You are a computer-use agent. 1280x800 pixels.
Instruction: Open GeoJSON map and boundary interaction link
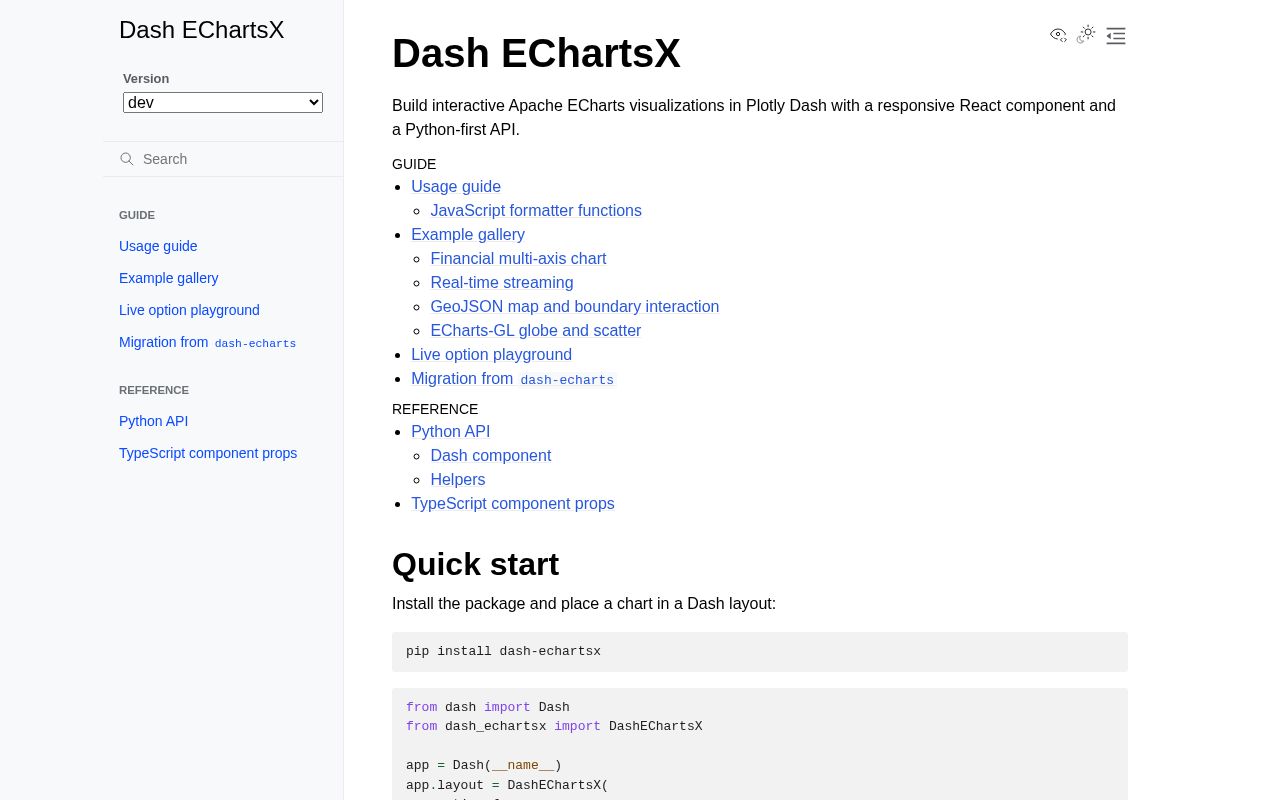[x=575, y=307]
